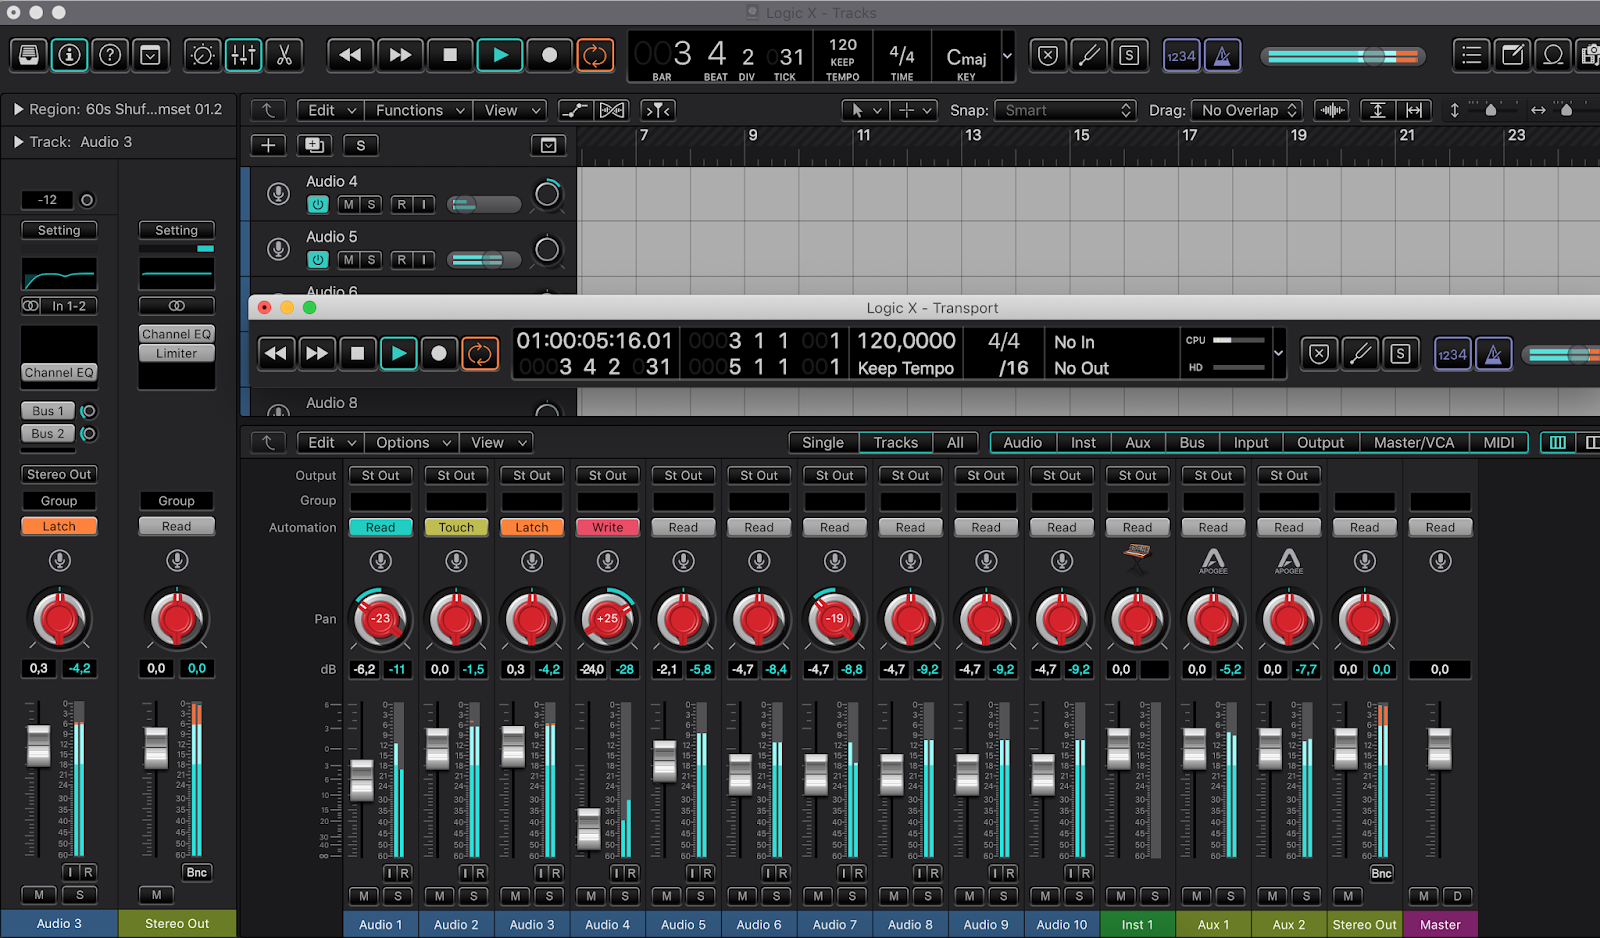The width and height of the screenshot is (1600, 938).
Task: Open Smart Controls dial icon
Action: 202,56
